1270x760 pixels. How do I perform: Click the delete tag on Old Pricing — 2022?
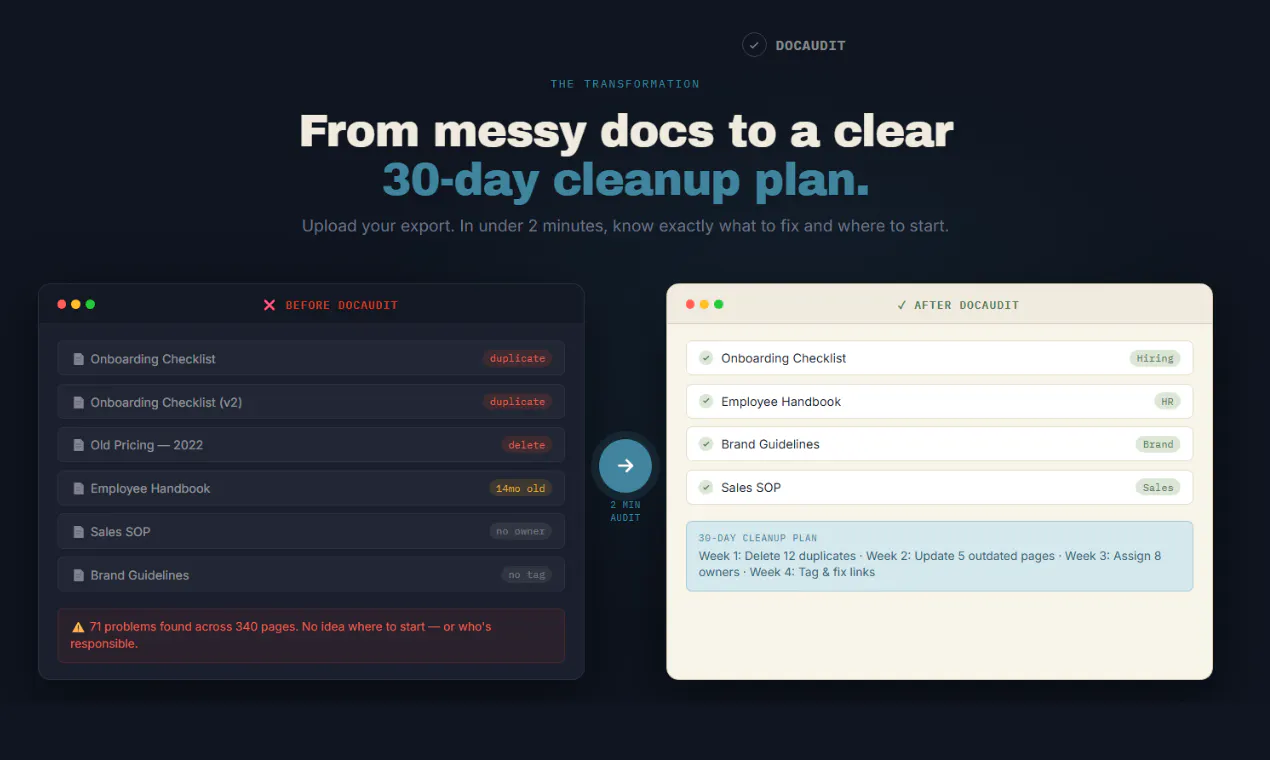point(527,445)
